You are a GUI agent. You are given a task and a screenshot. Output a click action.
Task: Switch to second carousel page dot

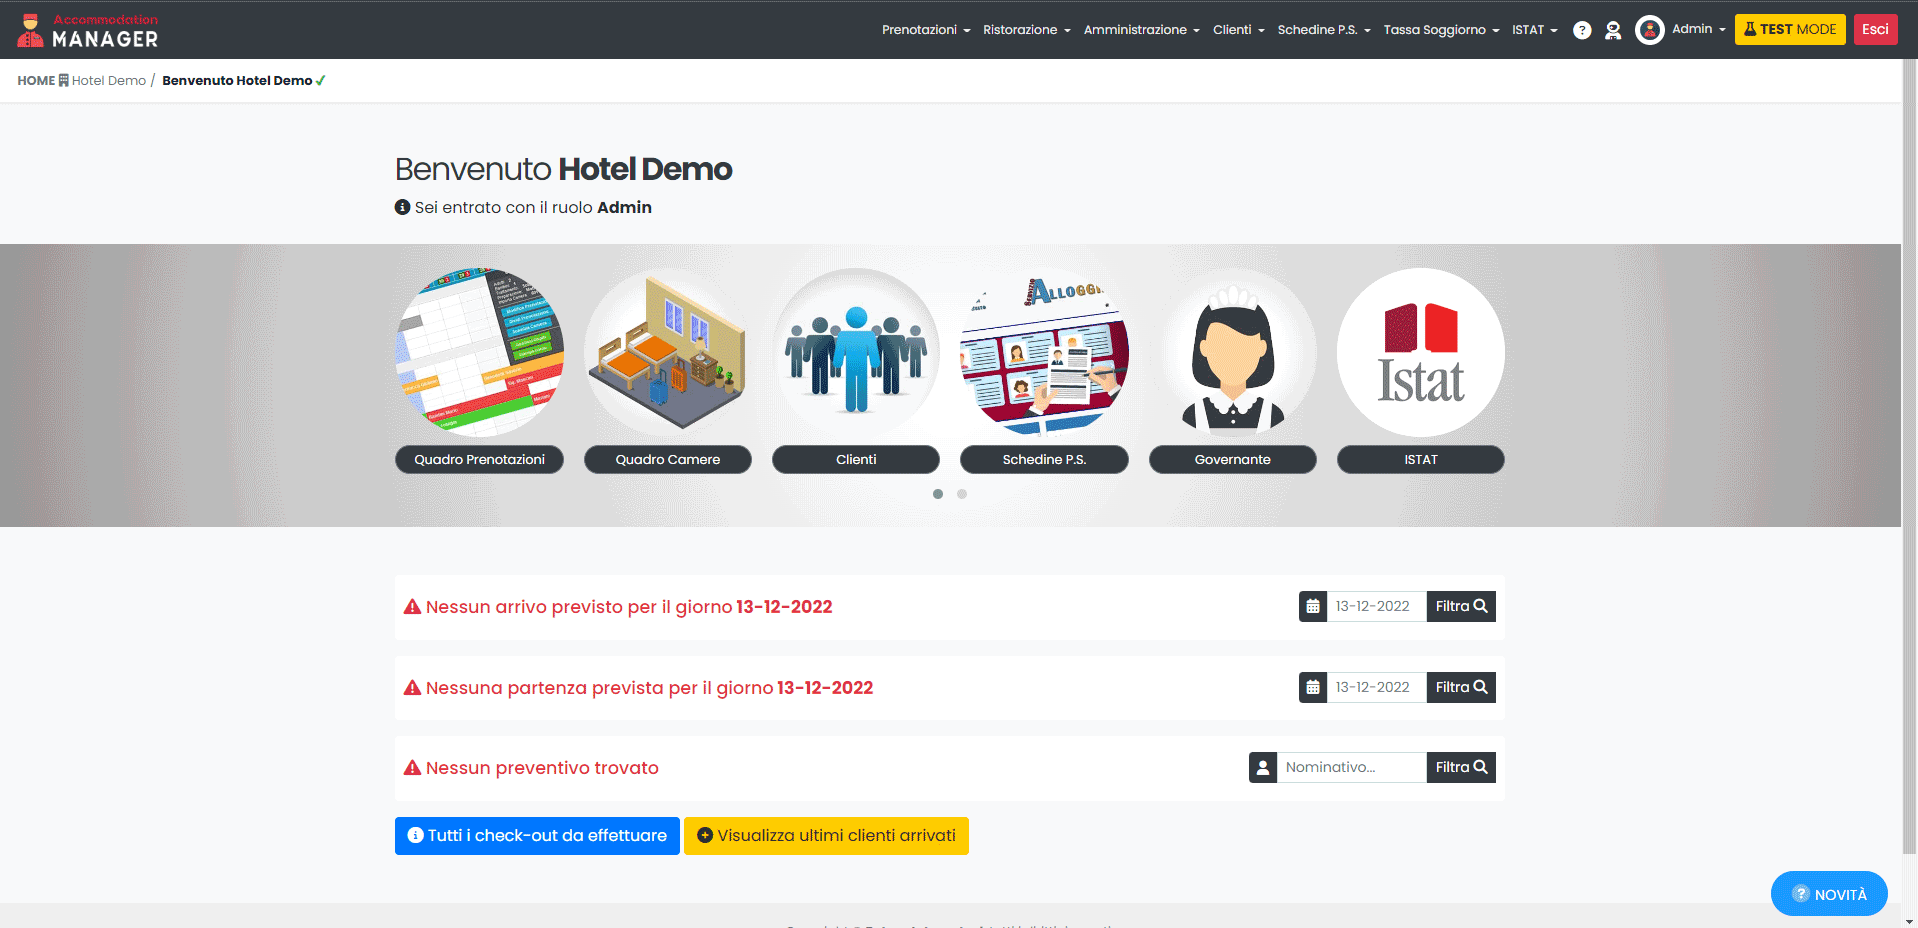pos(962,494)
